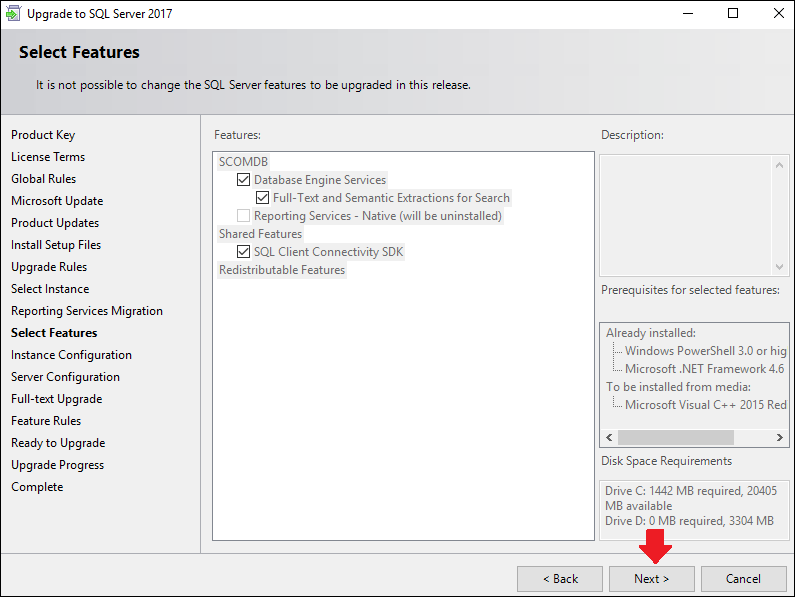Click the prerequisites scroll-left arrow
Viewport: 795px width, 597px height.
click(x=609, y=437)
